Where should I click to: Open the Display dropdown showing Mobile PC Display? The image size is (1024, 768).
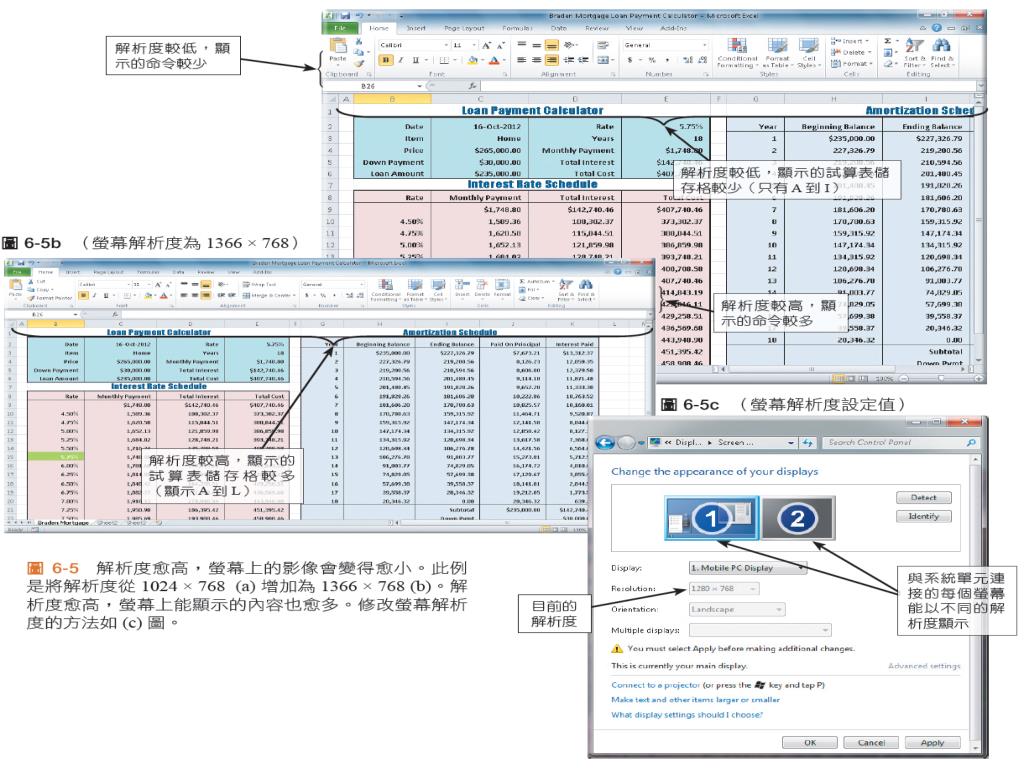tap(748, 568)
